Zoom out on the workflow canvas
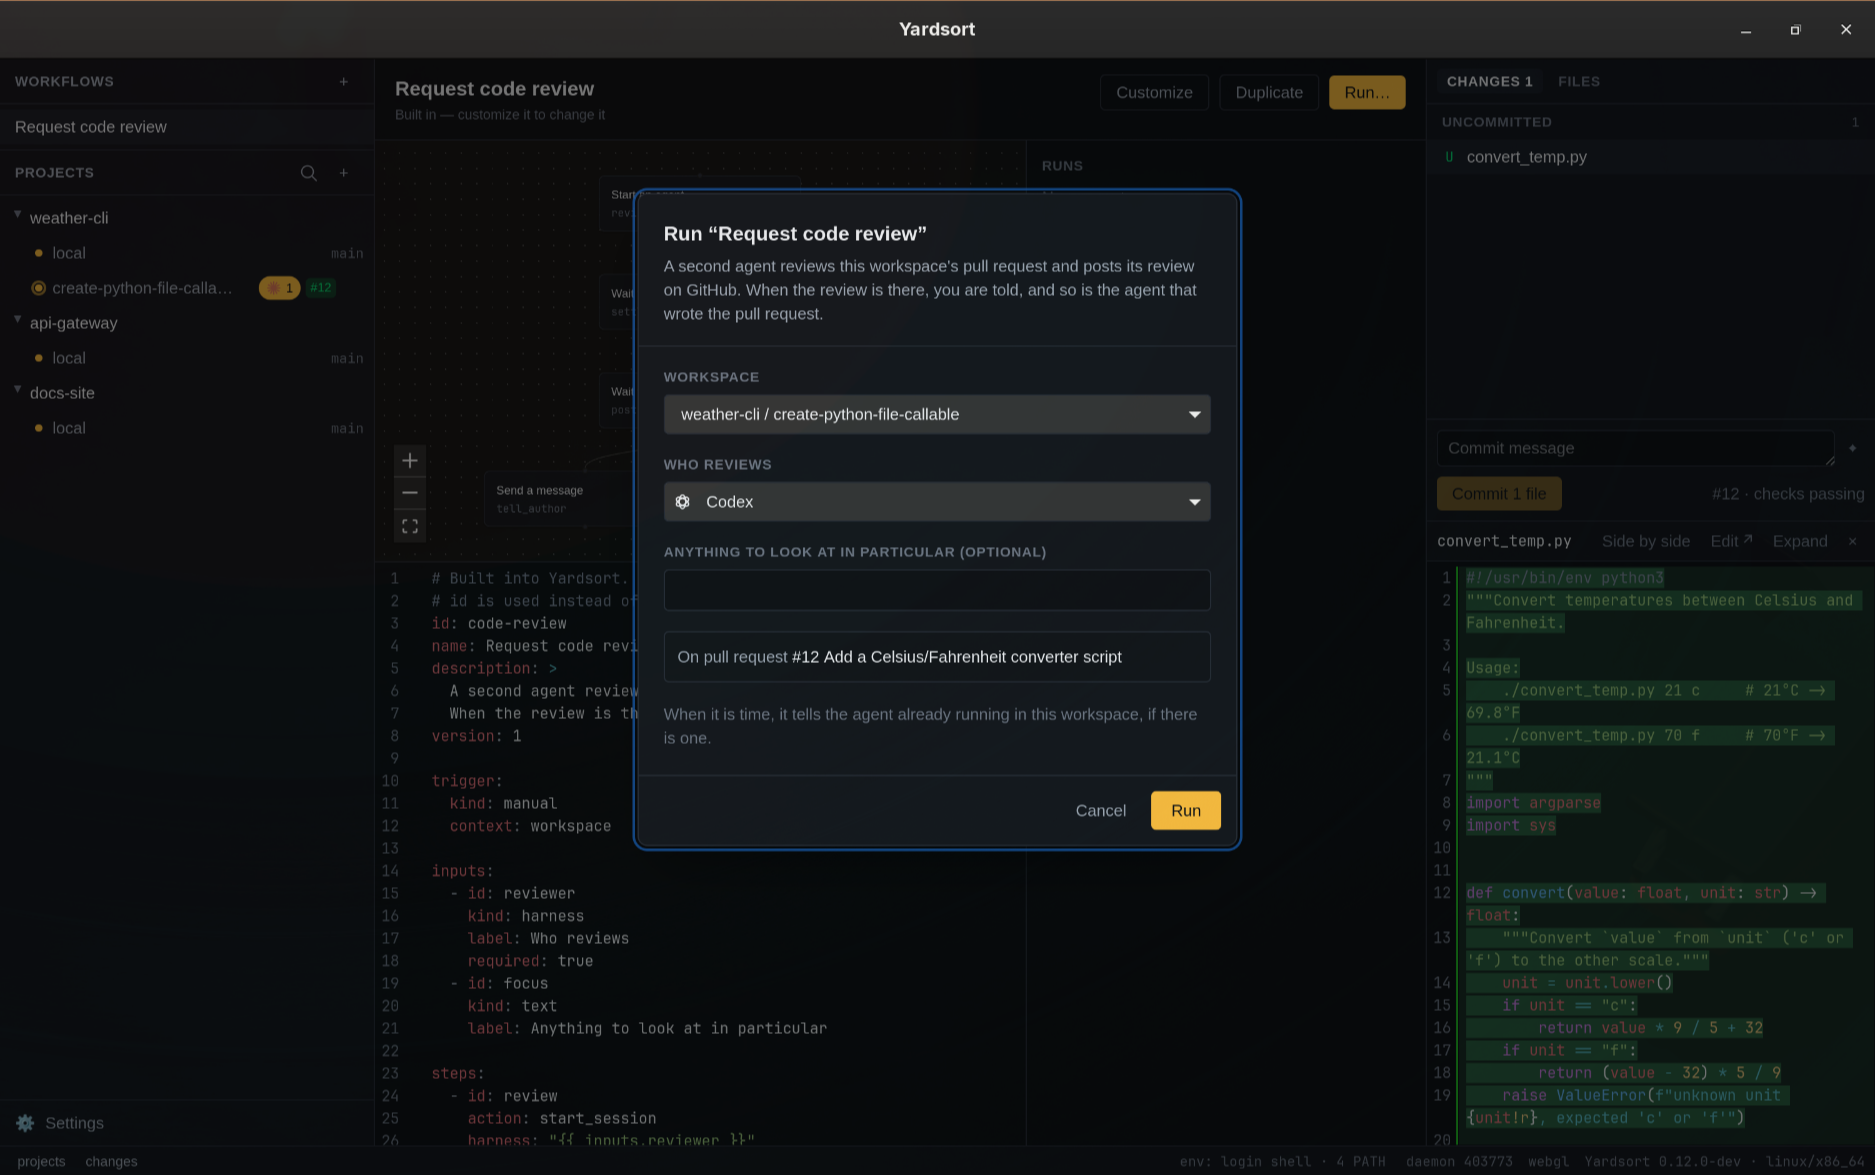Viewport: 1875px width, 1175px height. 410,493
